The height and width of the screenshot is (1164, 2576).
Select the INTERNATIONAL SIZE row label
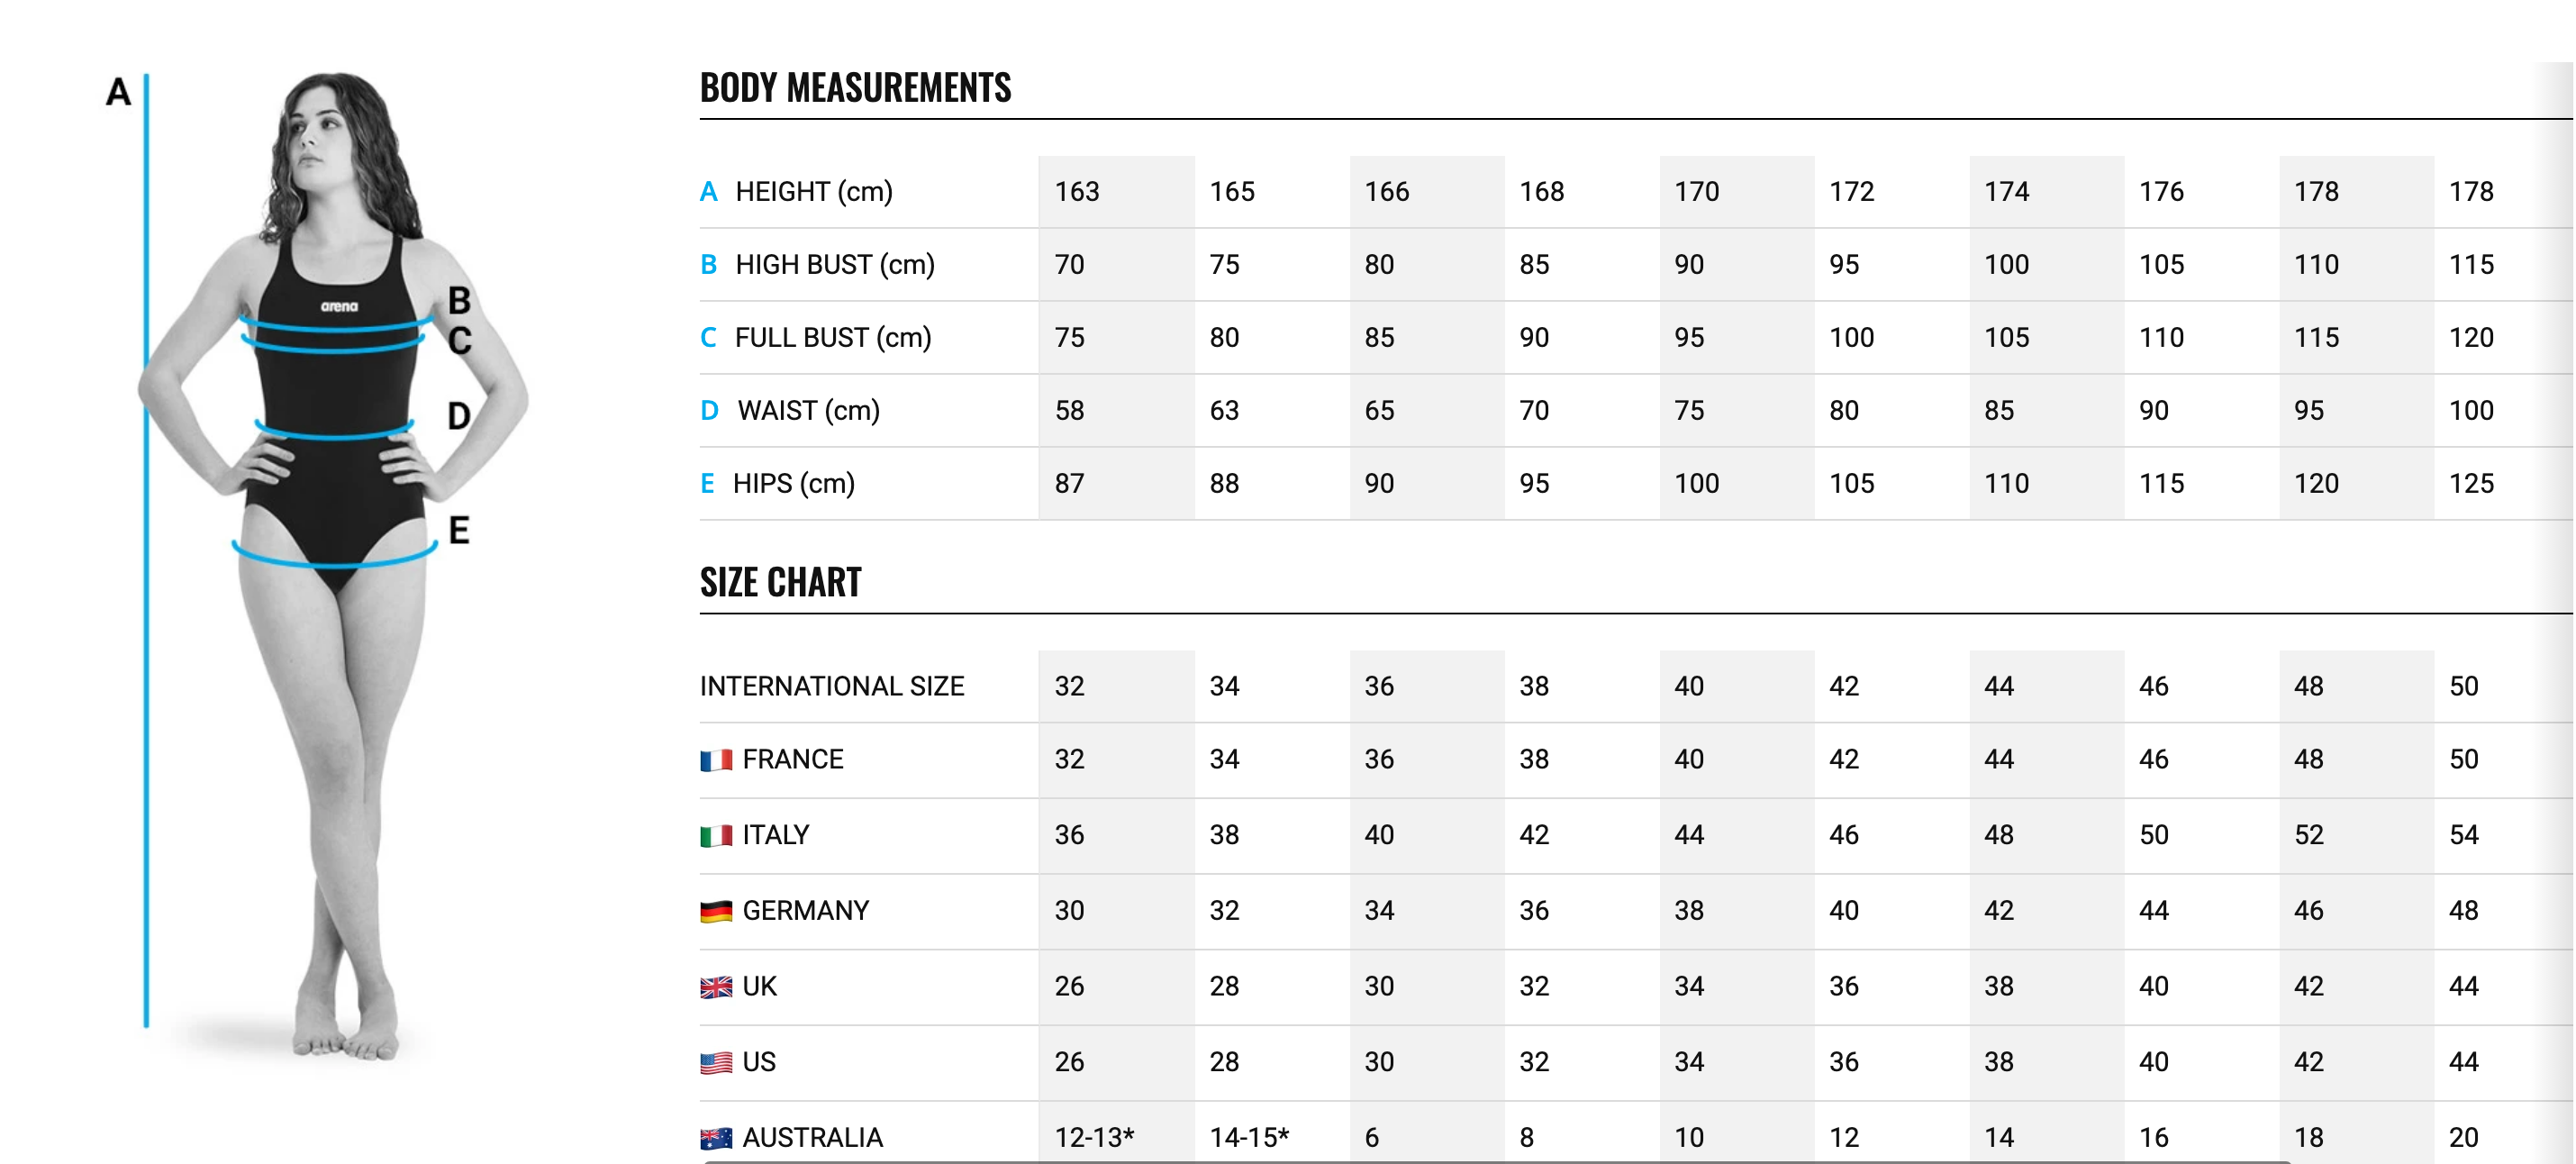831,686
